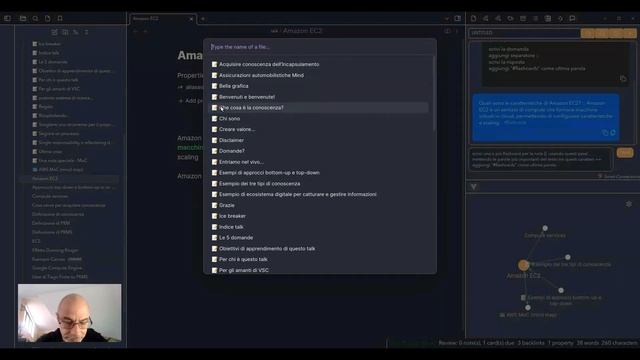The image size is (640, 360).
Task: Copy the blue chat message
Action: pyautogui.click(x=605, y=133)
